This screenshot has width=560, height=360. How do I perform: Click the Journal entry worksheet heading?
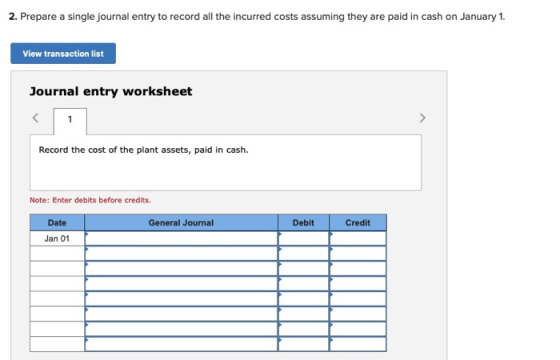(111, 91)
